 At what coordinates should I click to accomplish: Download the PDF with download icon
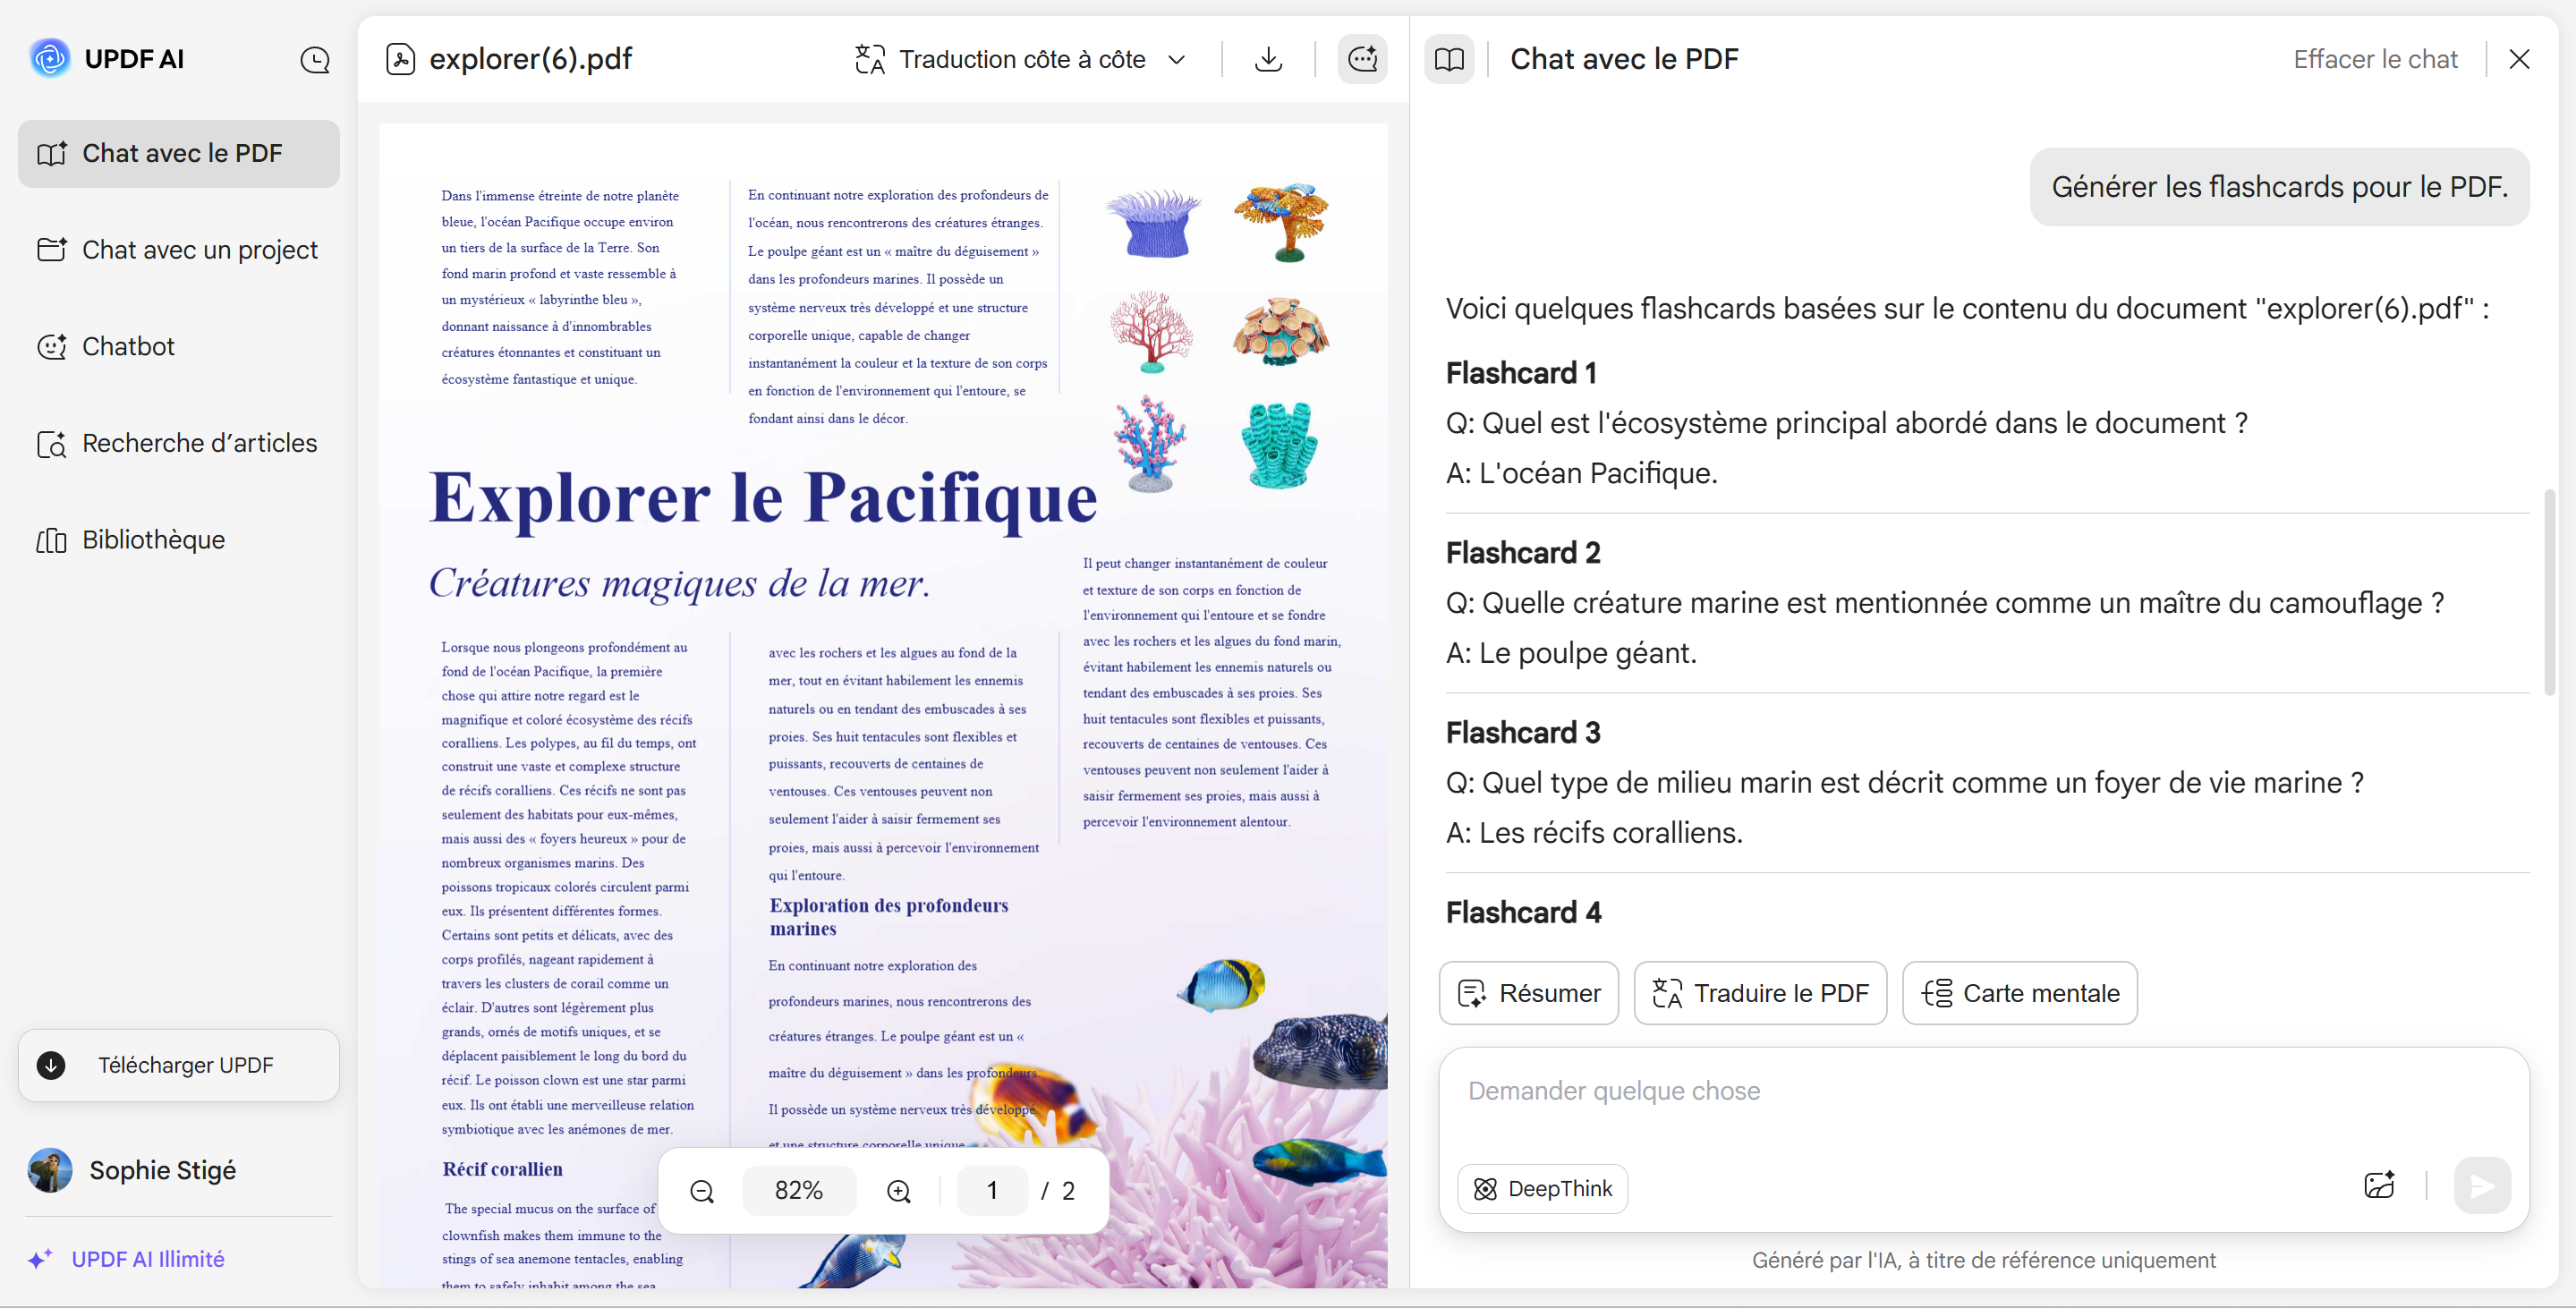1268,60
